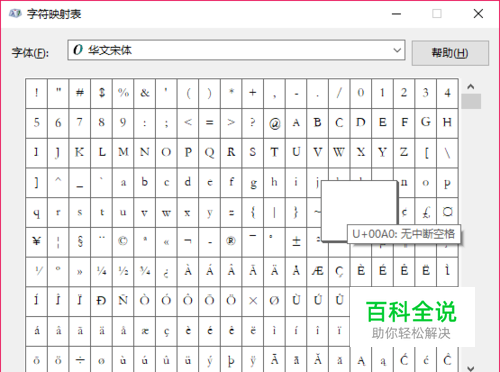
Task: Select the multiplication × sign cell
Action: point(253,301)
